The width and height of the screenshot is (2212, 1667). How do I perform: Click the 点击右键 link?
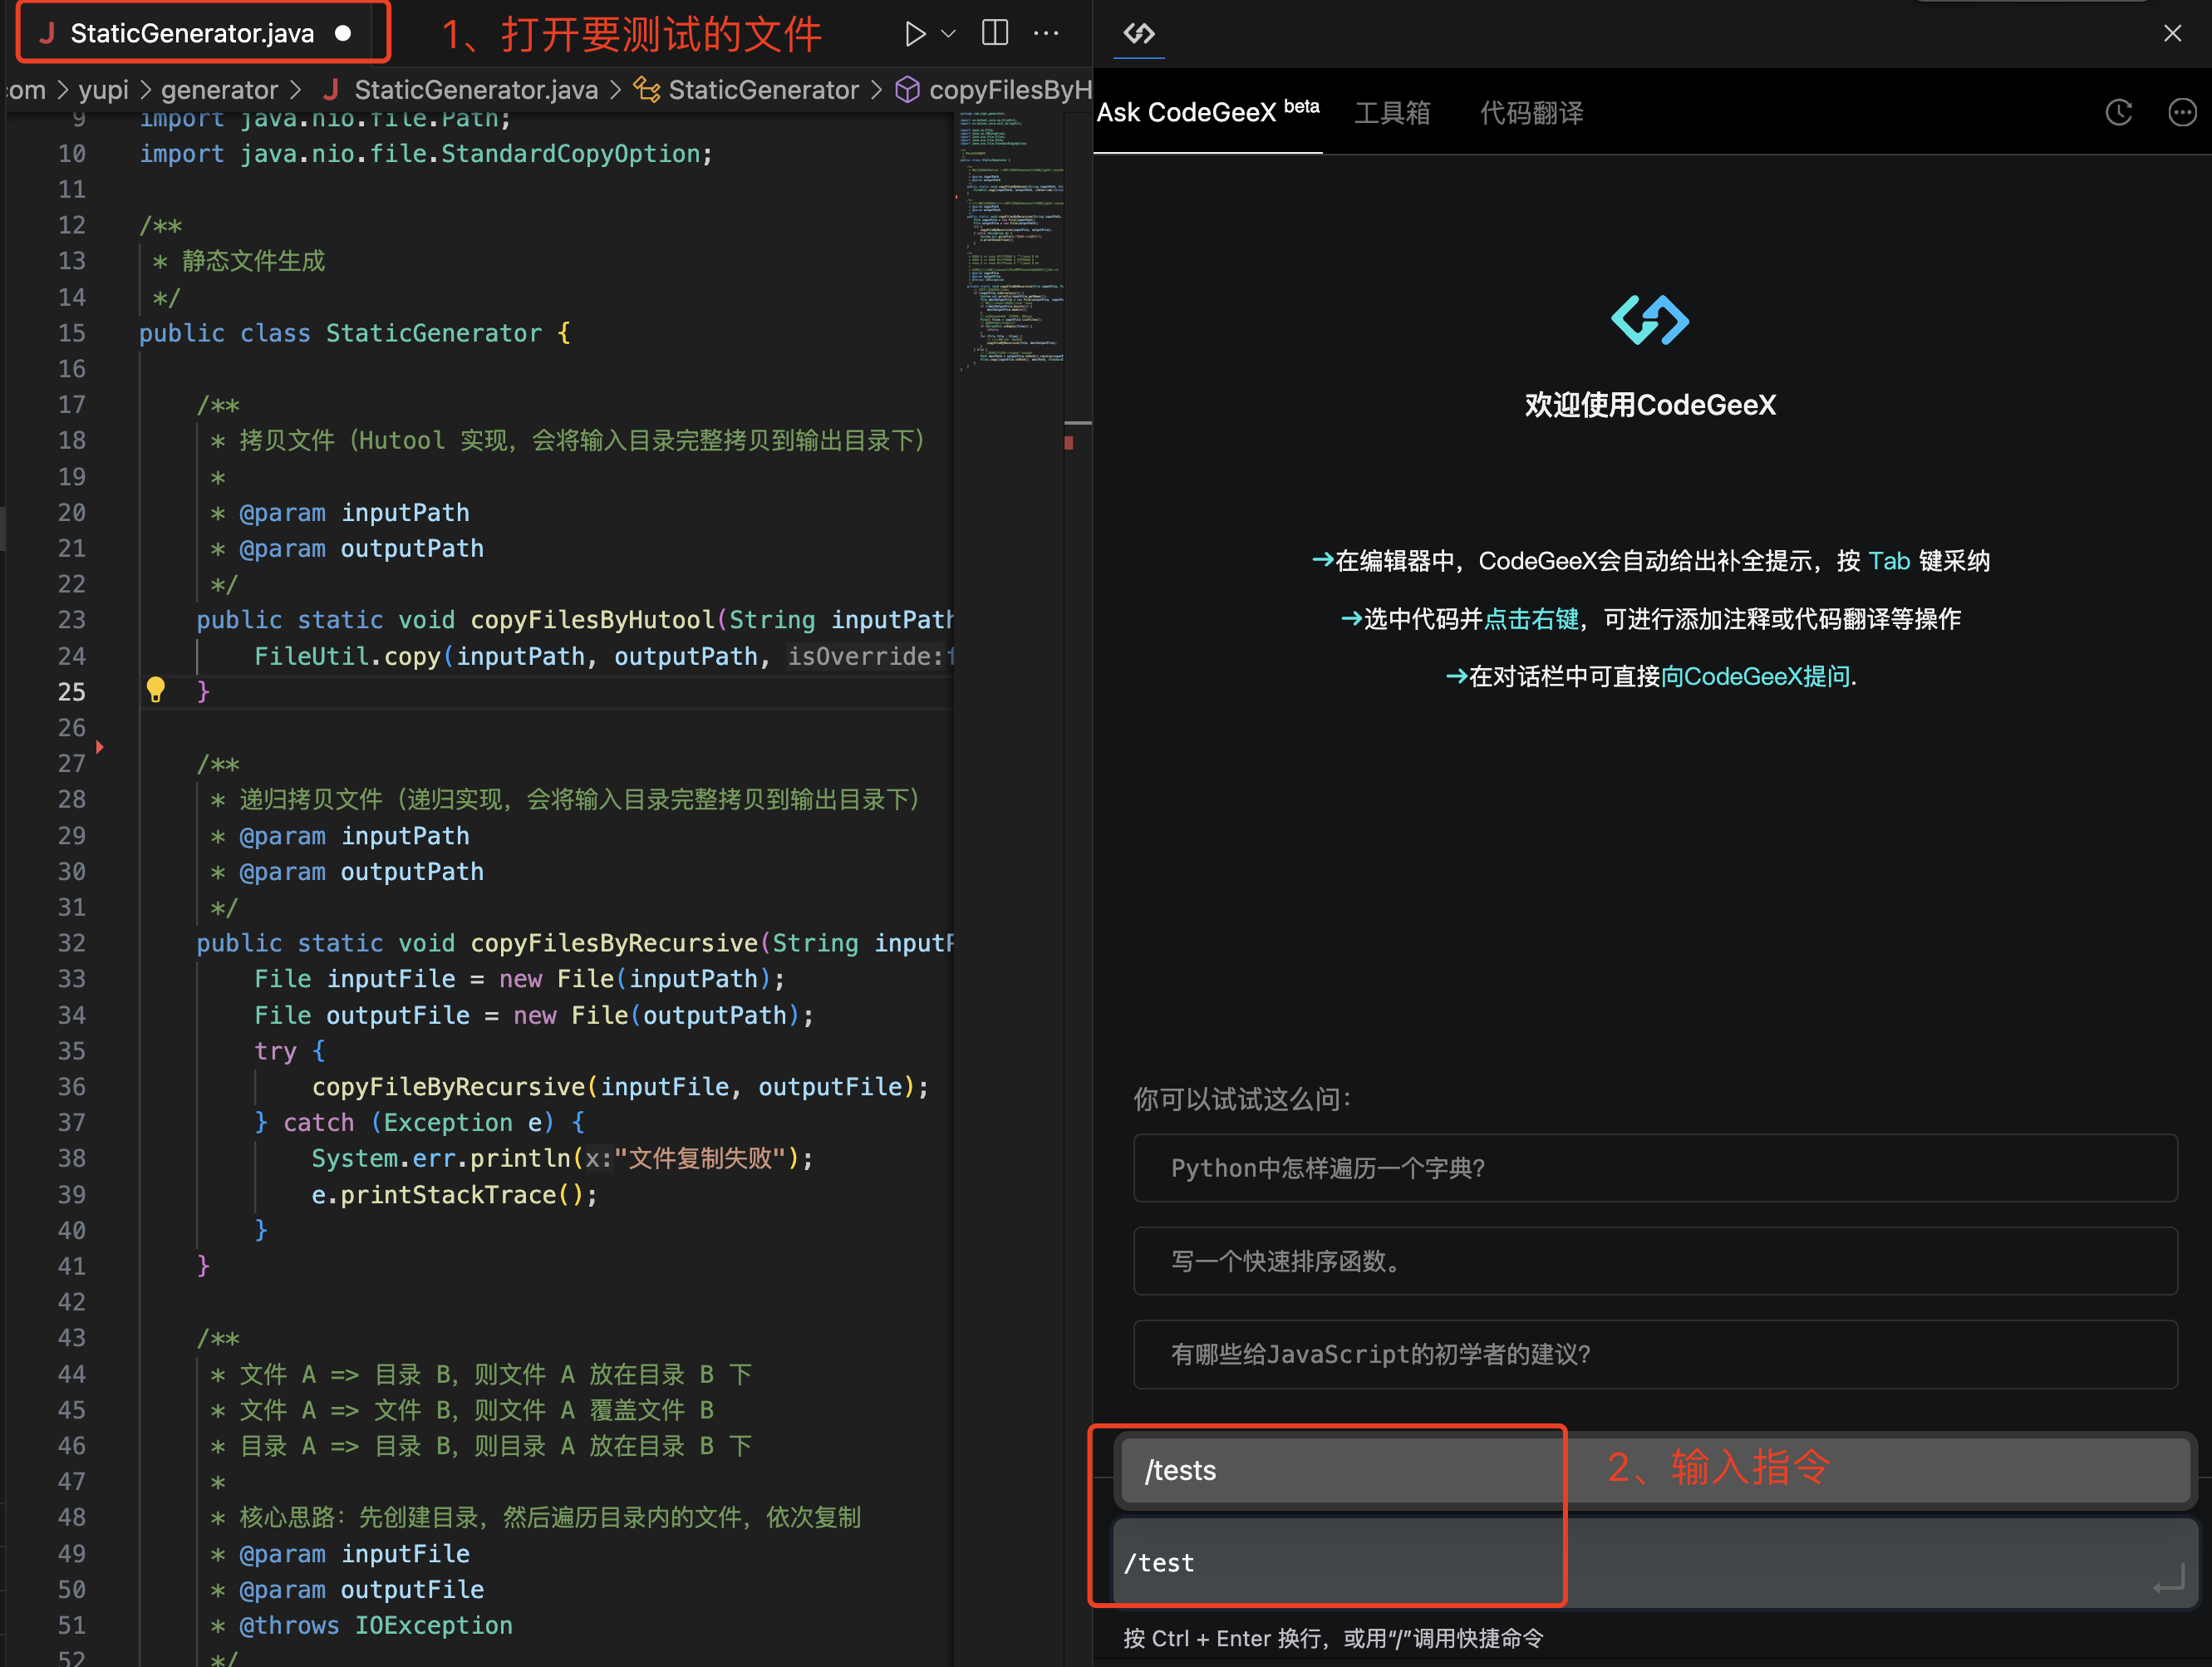point(1531,619)
